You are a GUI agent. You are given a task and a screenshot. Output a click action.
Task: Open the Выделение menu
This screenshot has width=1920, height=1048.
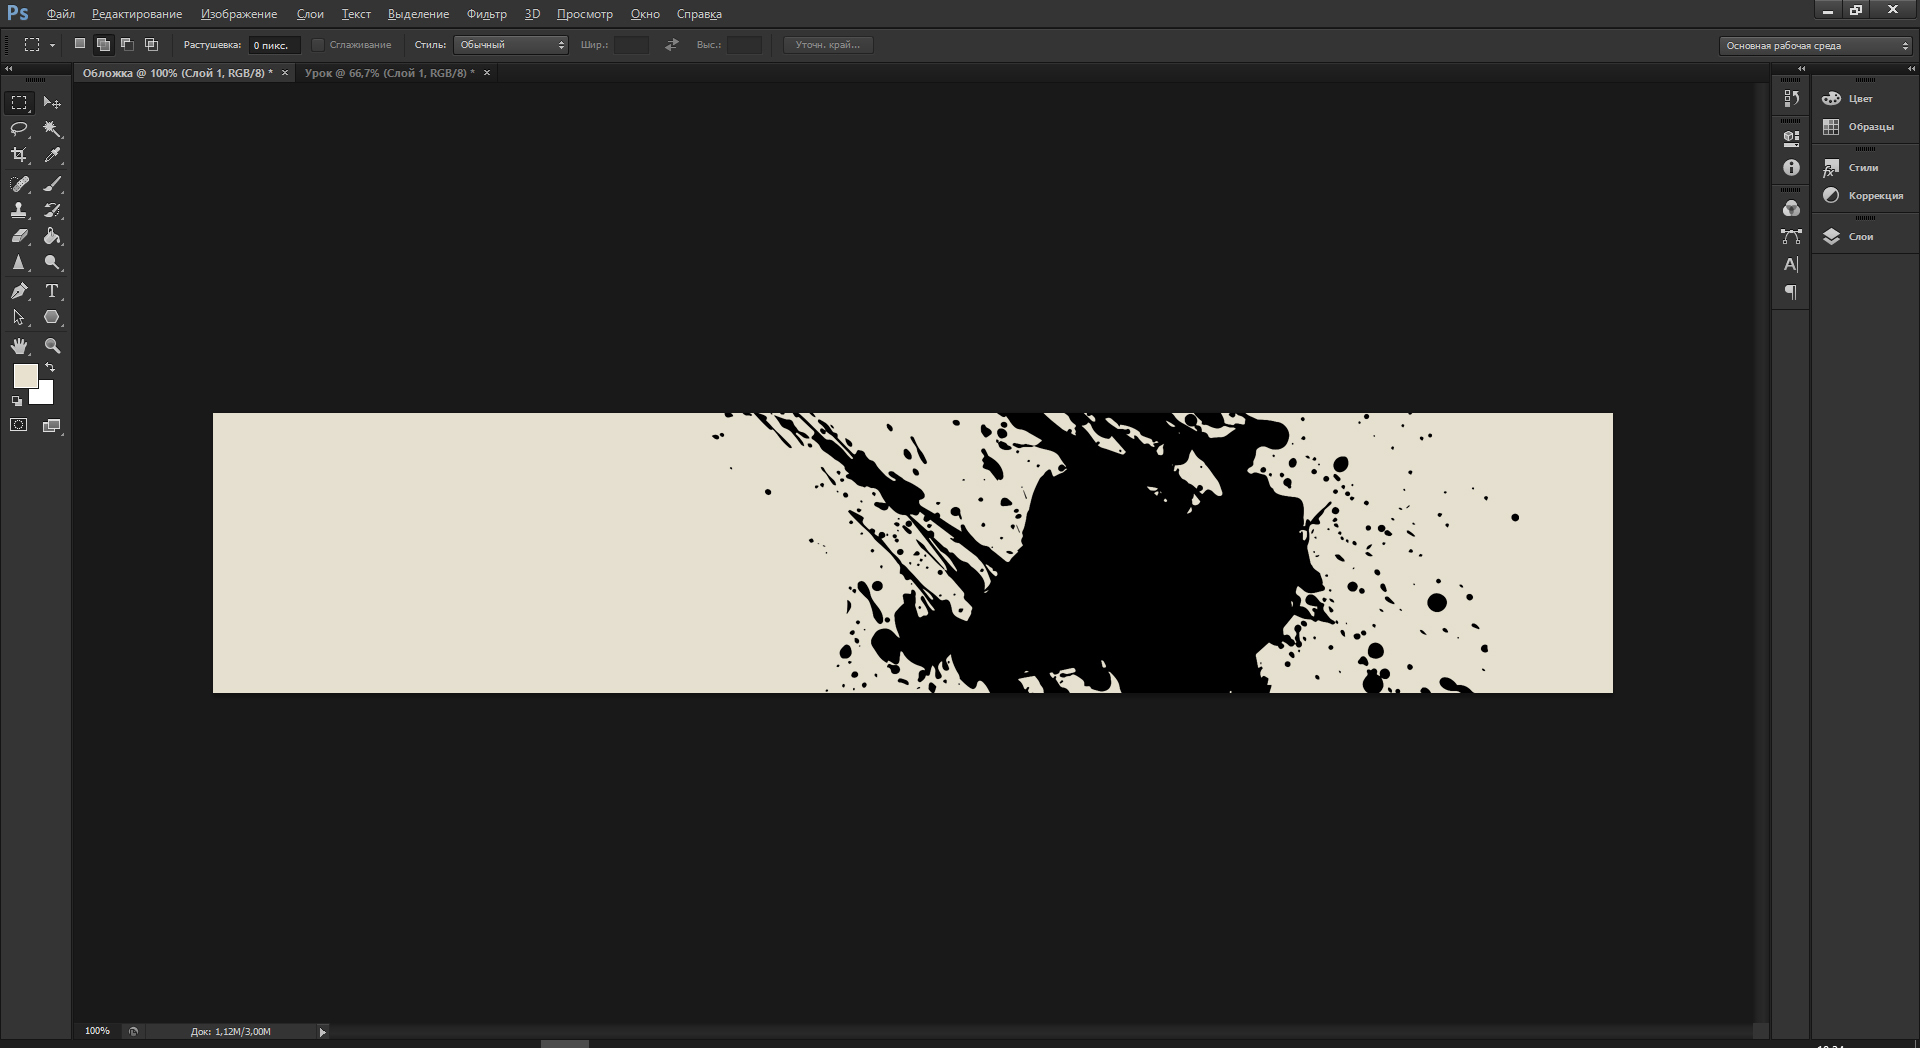tap(418, 14)
